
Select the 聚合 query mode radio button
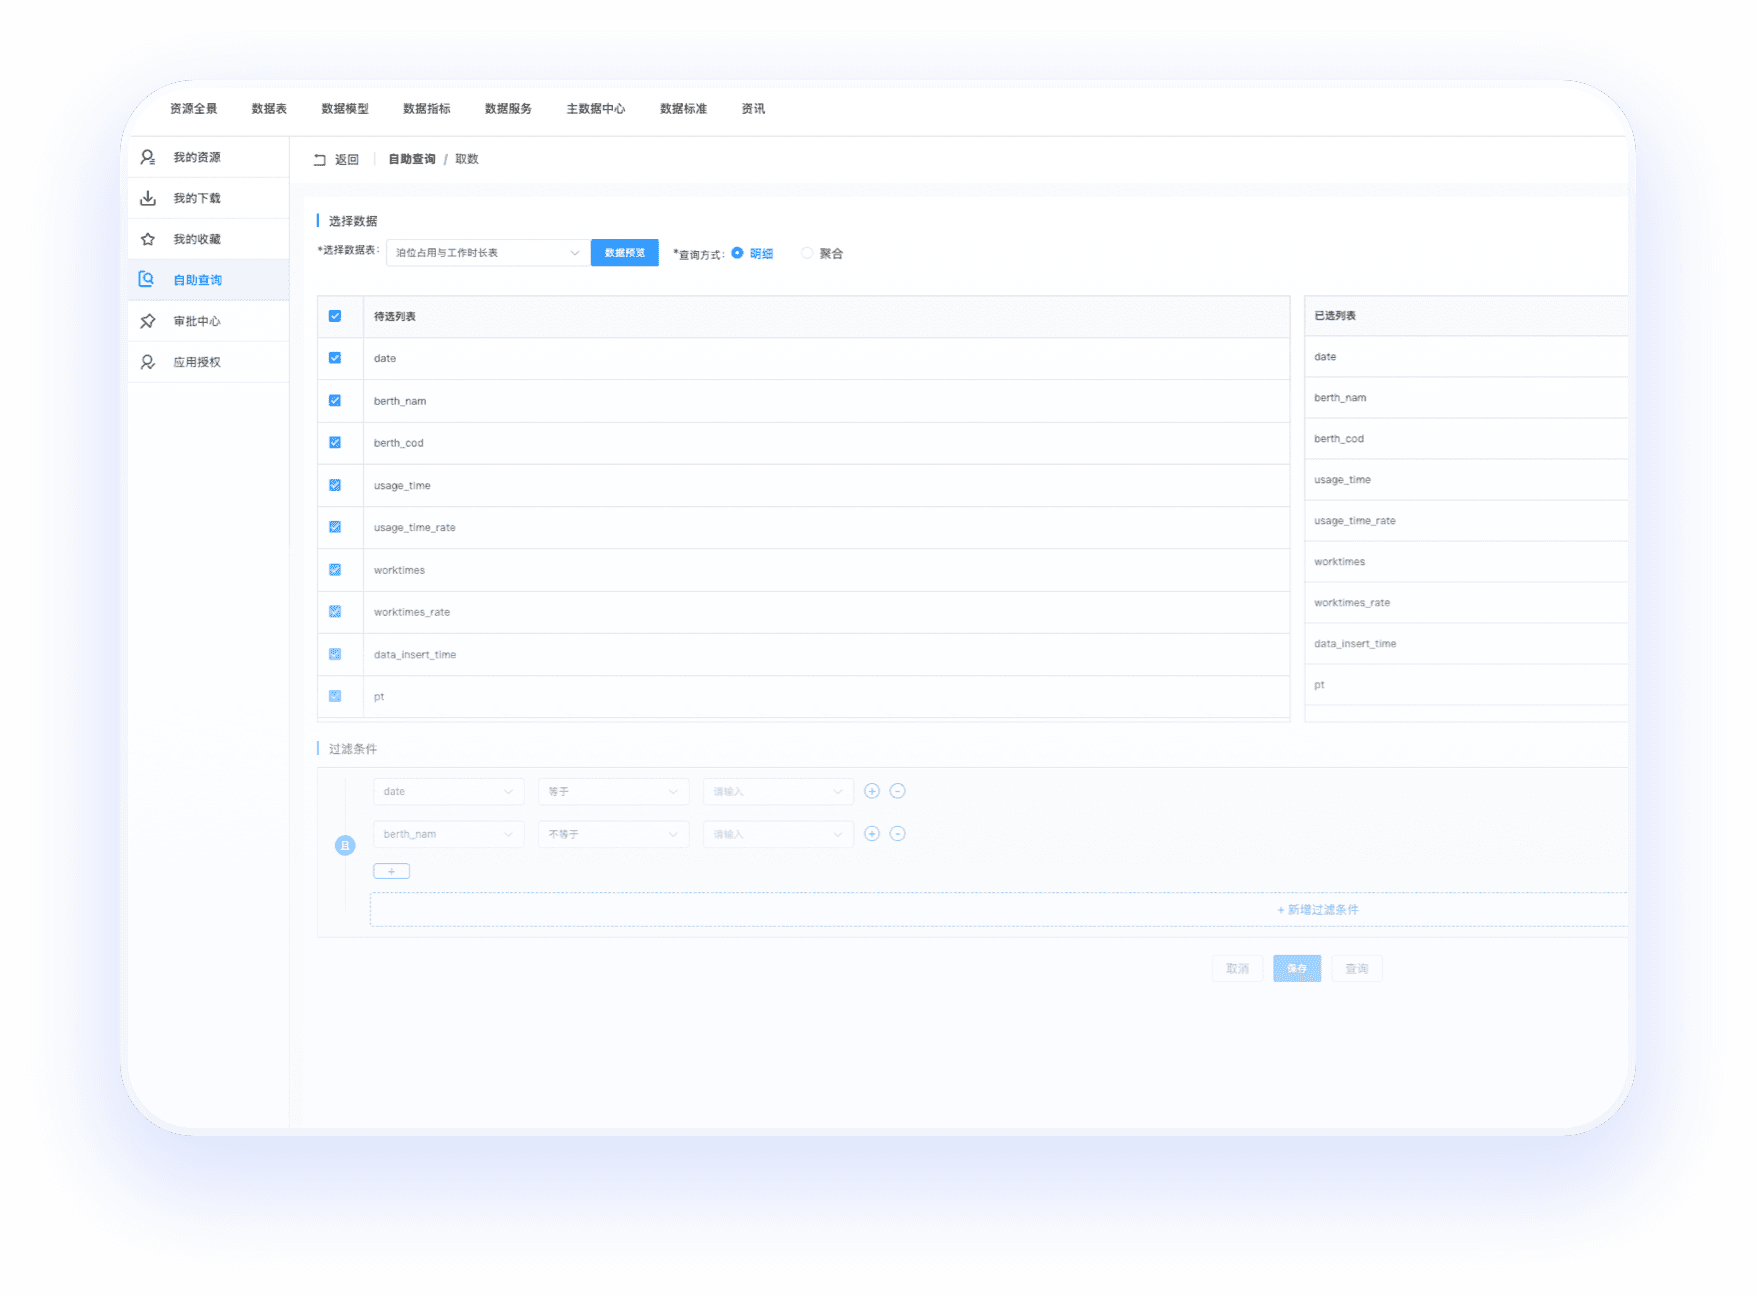(807, 253)
